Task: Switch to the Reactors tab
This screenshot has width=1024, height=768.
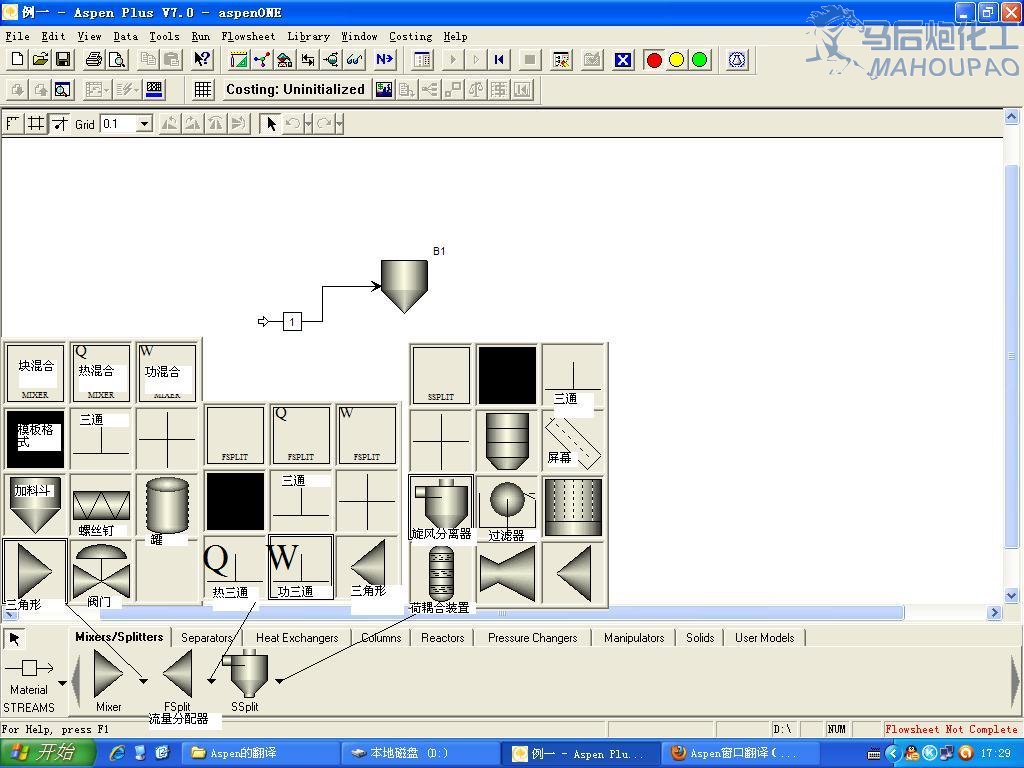Action: click(443, 638)
